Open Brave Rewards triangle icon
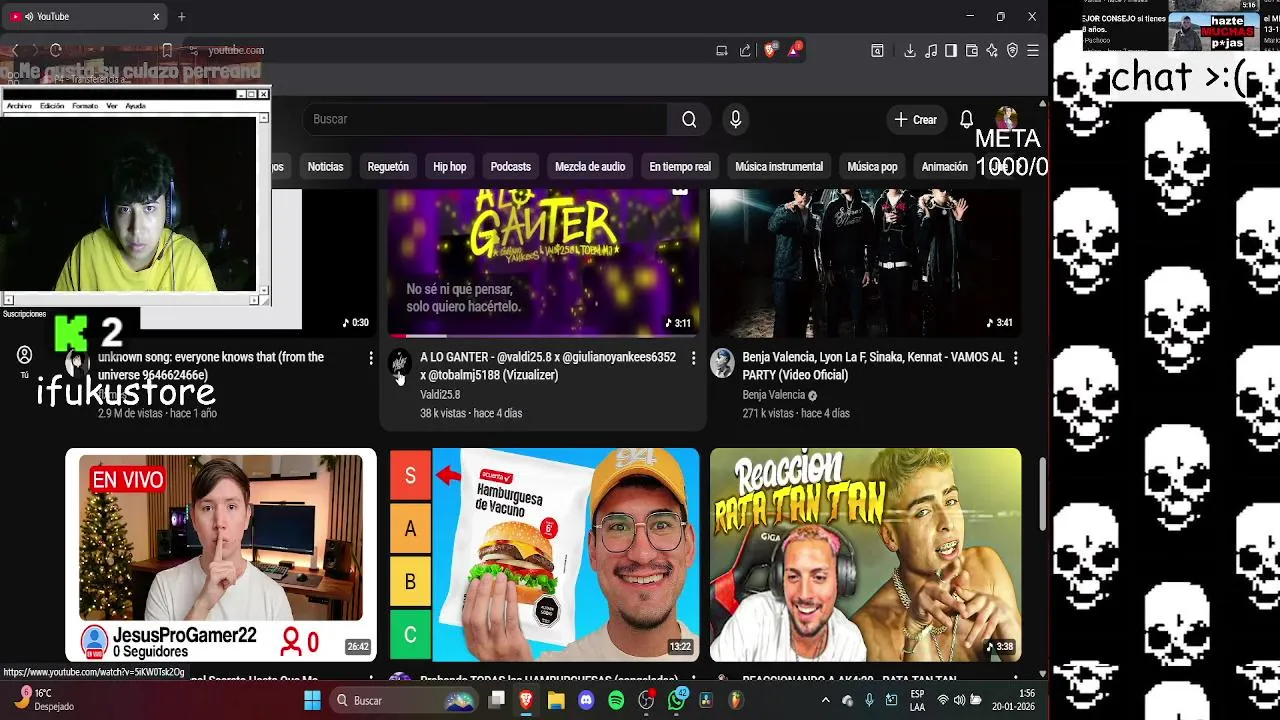Viewport: 1280px width, 720px height. coord(794,50)
